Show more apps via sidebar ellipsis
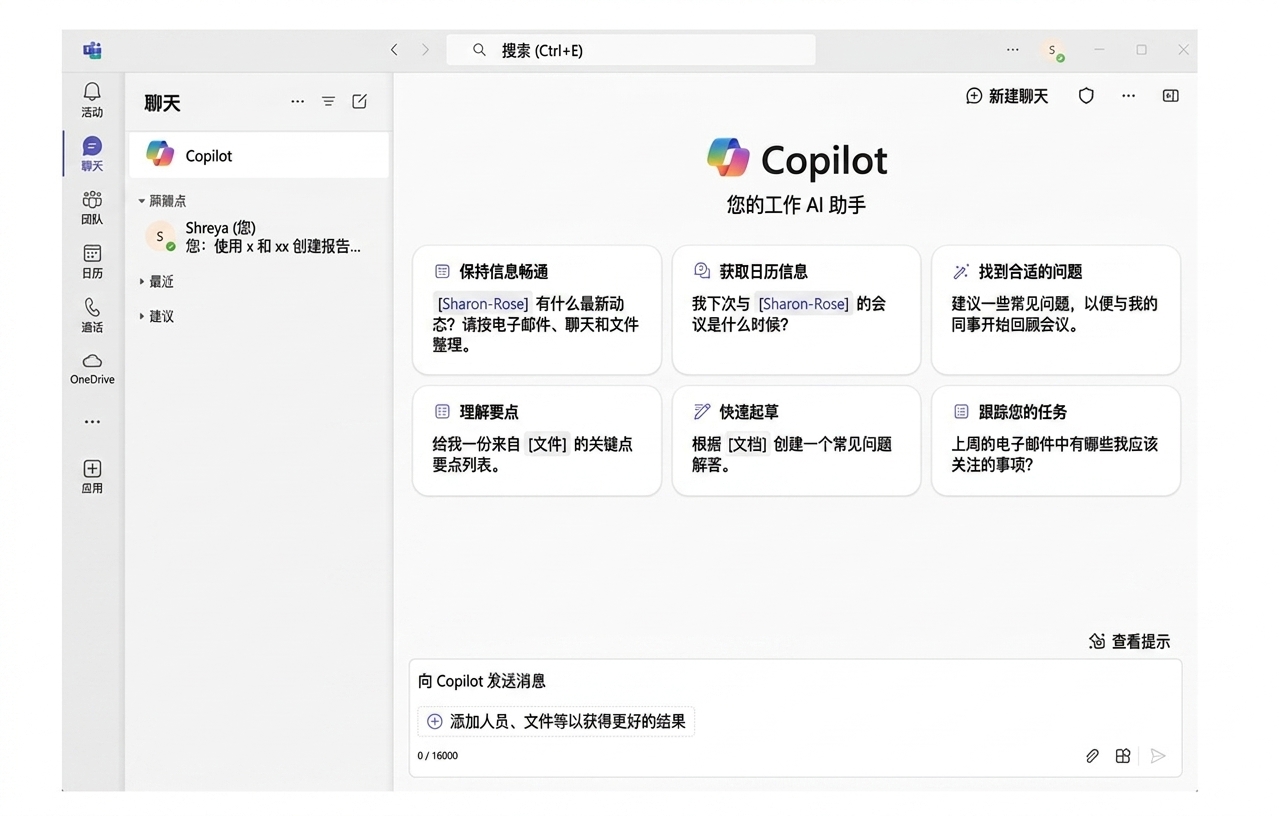The width and height of the screenshot is (1279, 816). [x=92, y=422]
